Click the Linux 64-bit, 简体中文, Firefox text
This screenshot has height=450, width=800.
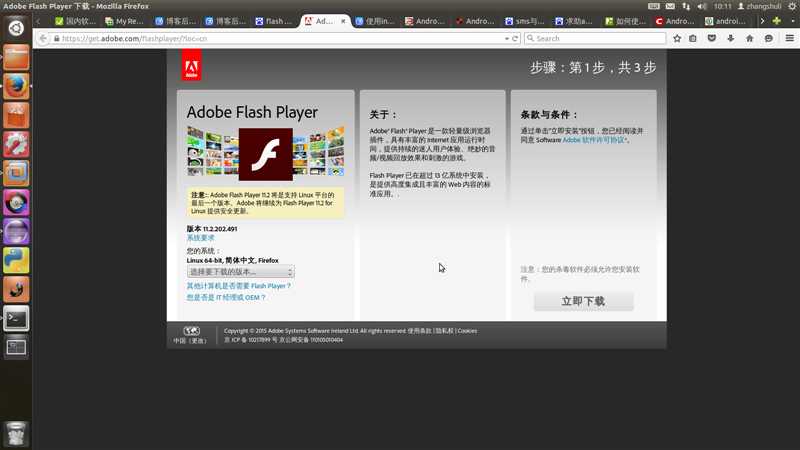tap(233, 260)
